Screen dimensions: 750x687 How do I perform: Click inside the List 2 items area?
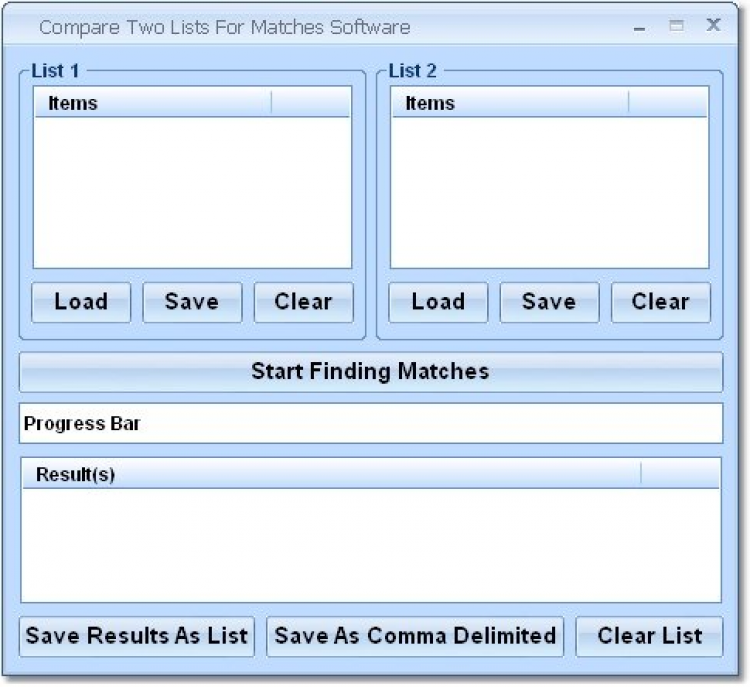[549, 192]
